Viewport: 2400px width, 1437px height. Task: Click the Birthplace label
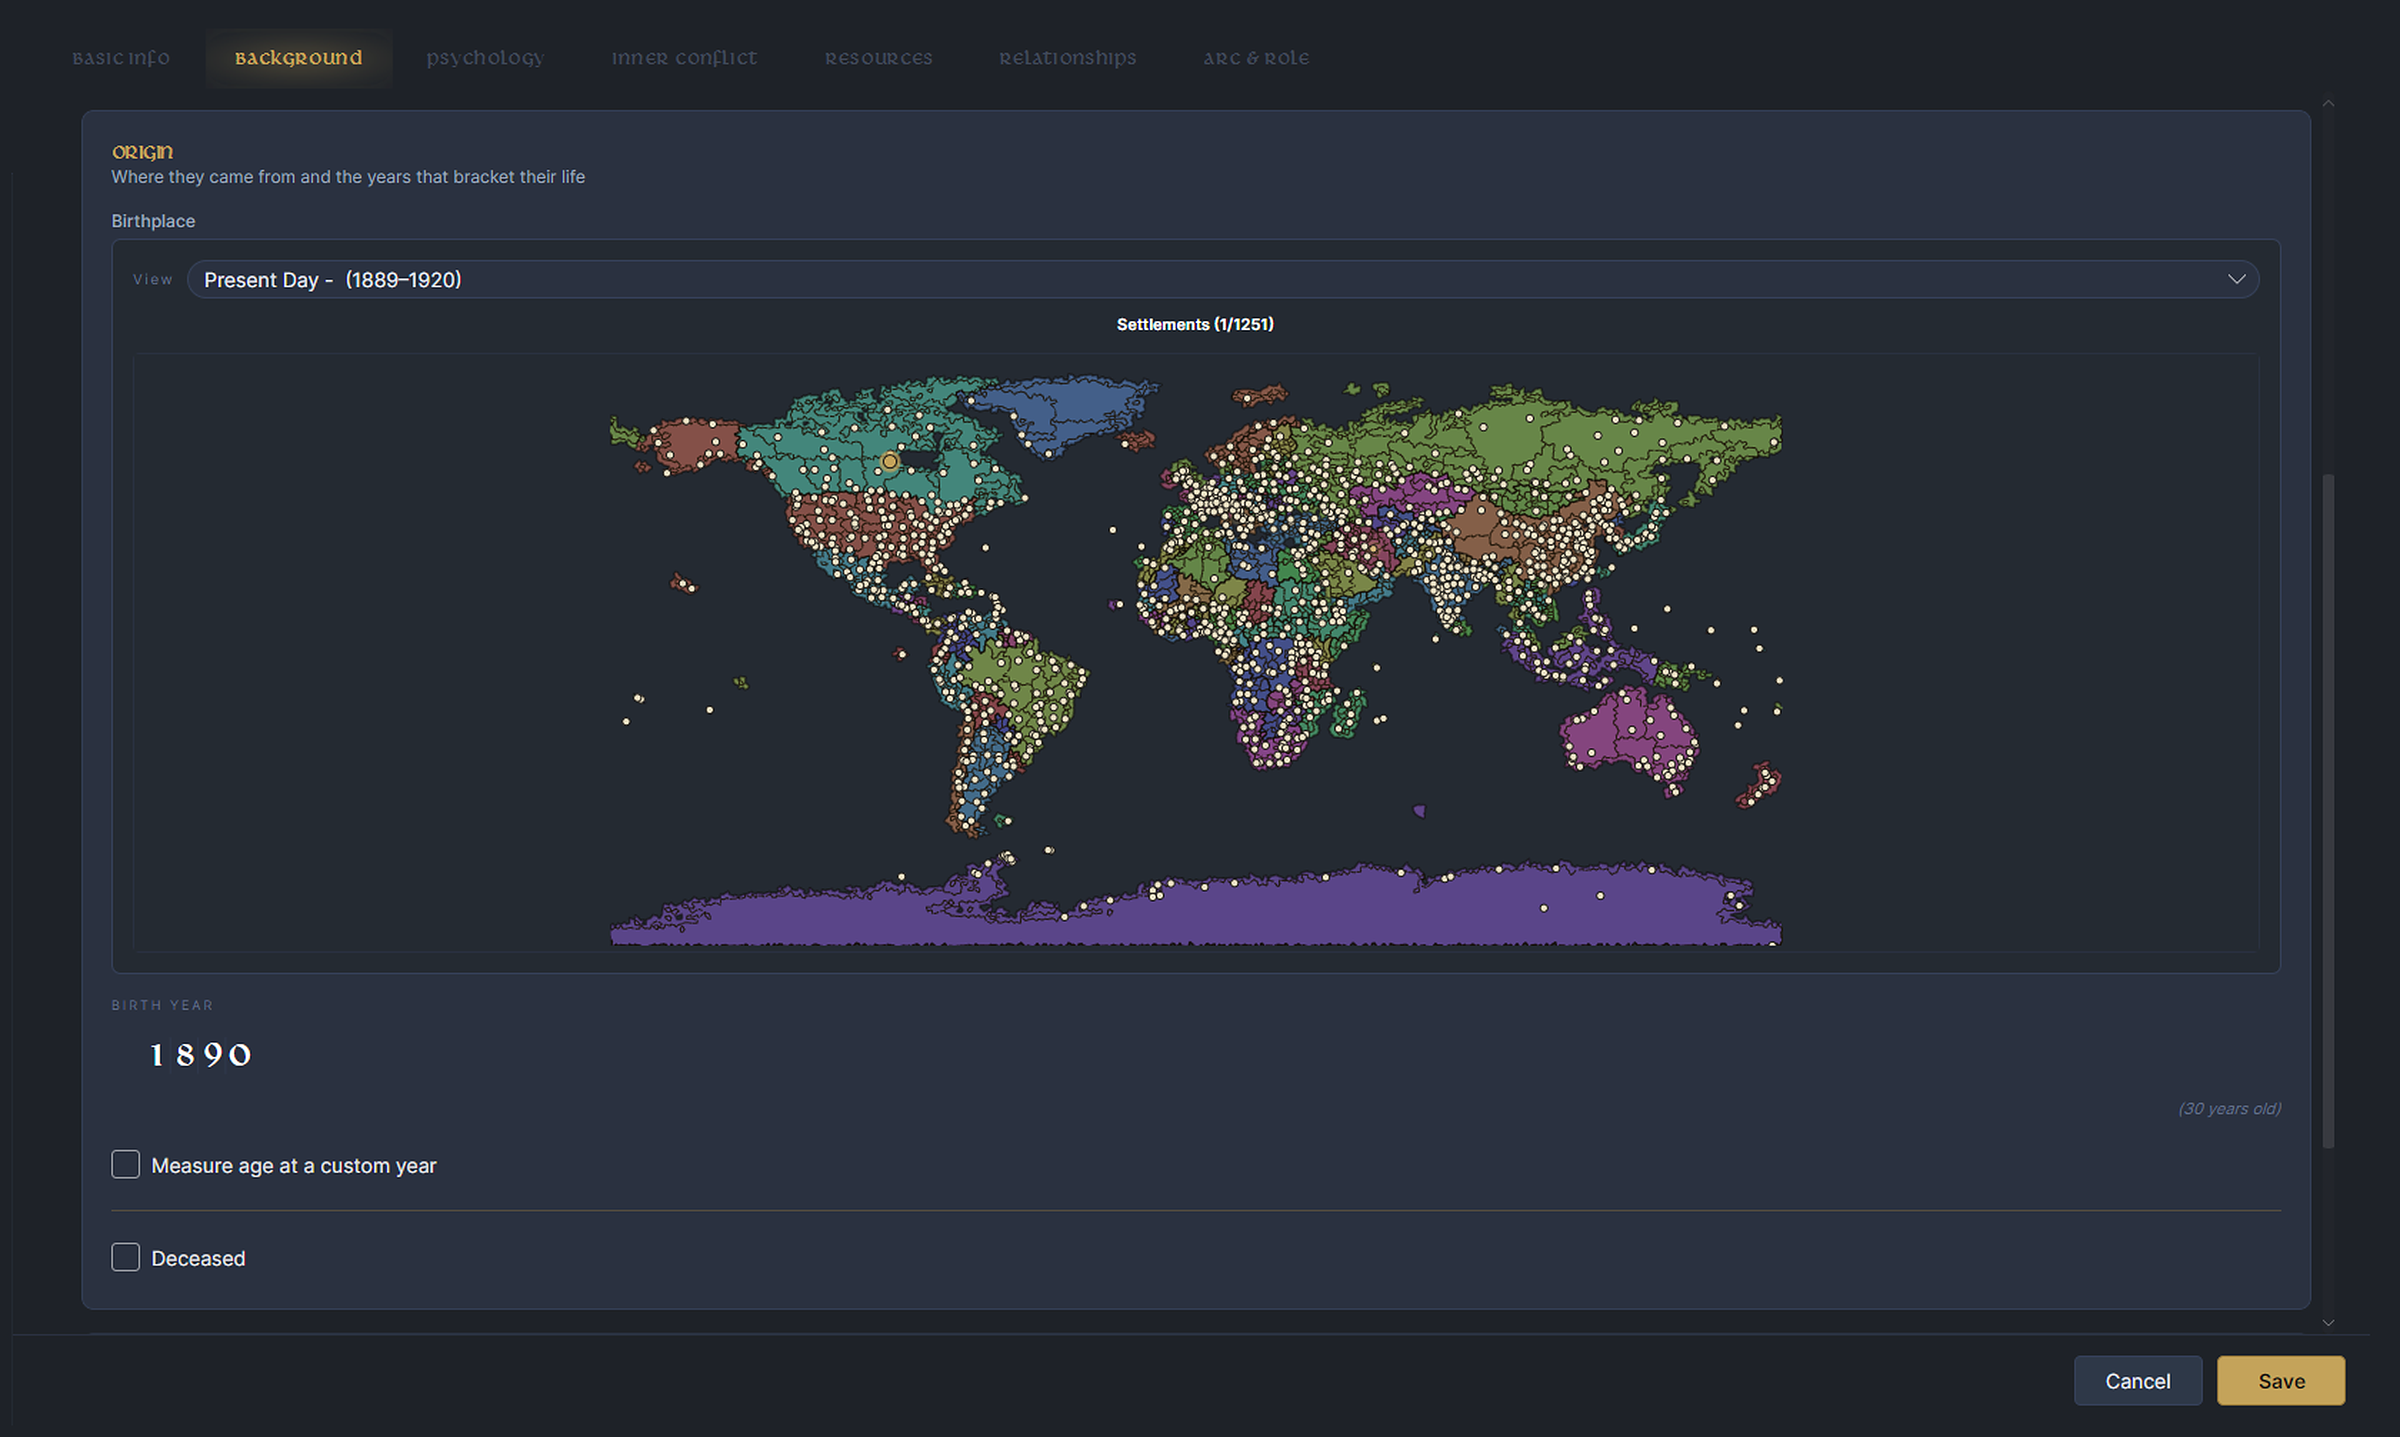click(x=153, y=221)
